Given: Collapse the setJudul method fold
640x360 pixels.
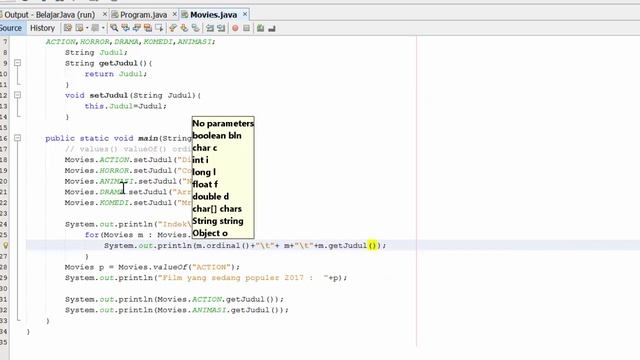Looking at the screenshot, I should [x=17, y=95].
